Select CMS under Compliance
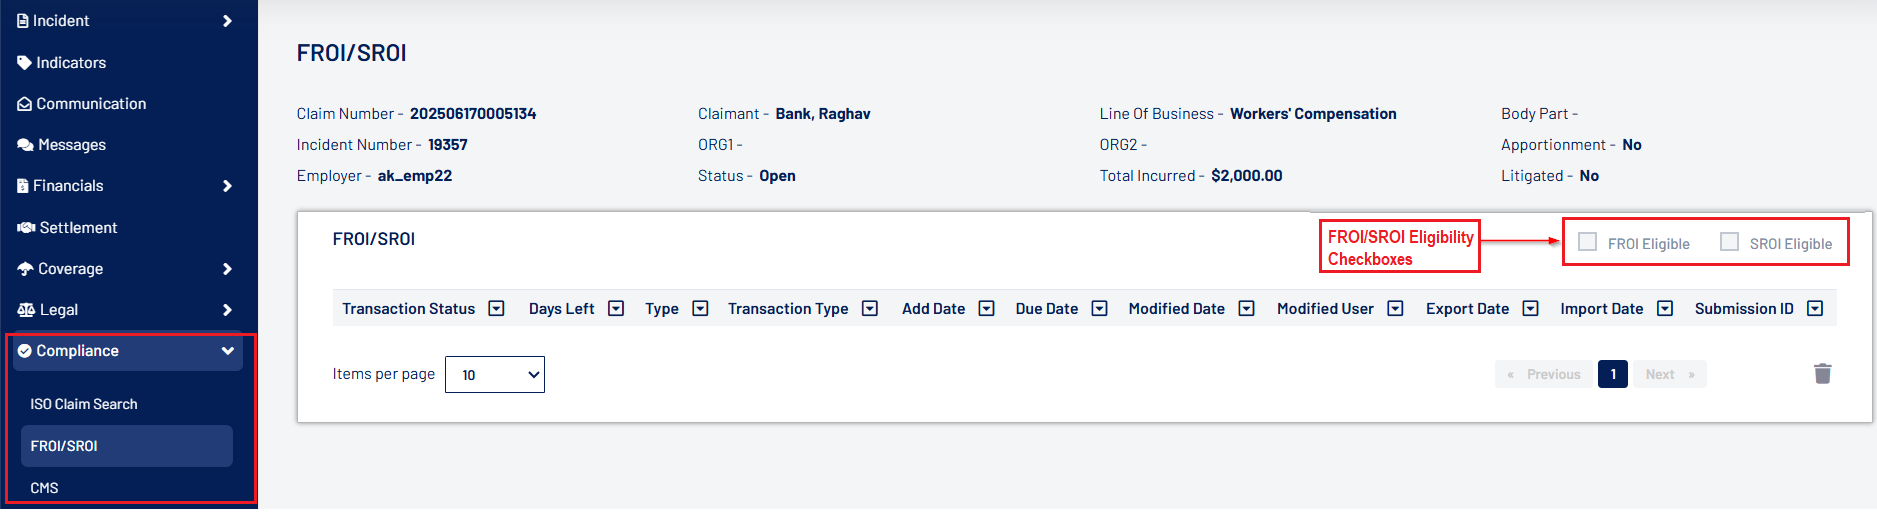The height and width of the screenshot is (514, 1877). (45, 488)
